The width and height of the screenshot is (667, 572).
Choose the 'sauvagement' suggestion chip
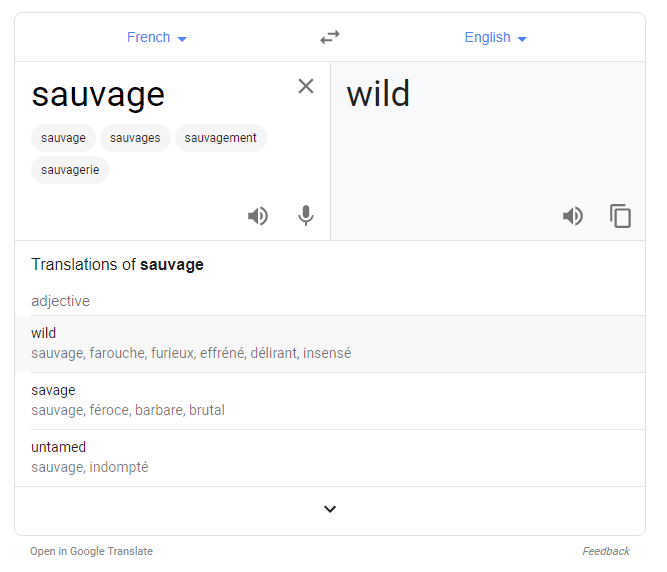coord(221,138)
